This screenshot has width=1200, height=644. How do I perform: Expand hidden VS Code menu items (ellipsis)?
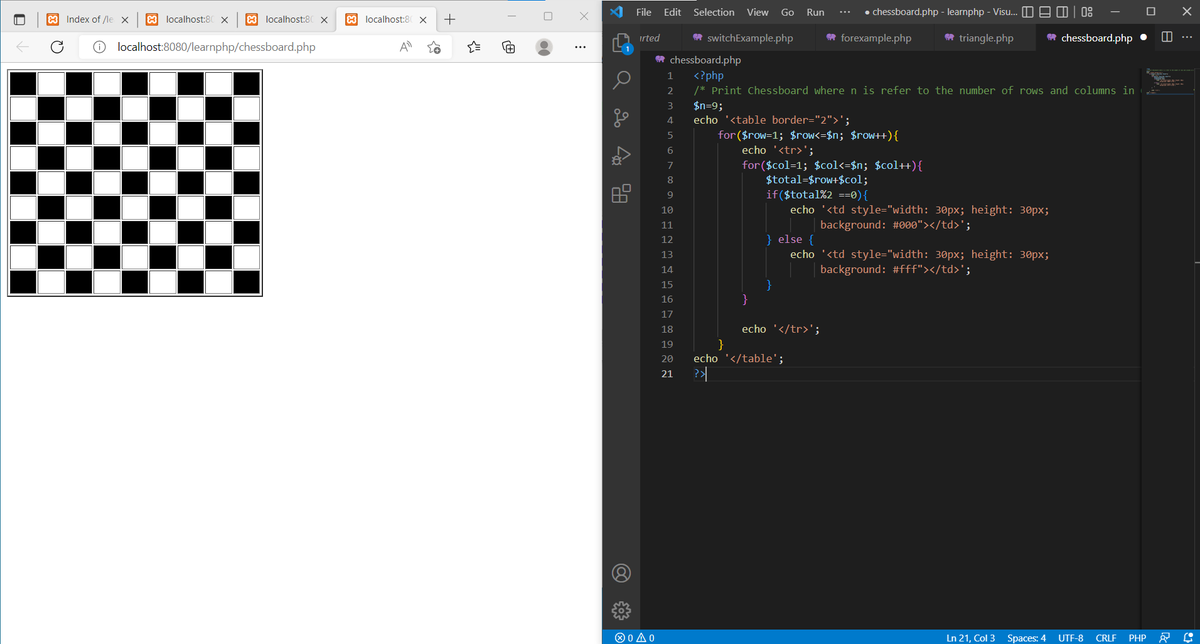click(x=846, y=12)
